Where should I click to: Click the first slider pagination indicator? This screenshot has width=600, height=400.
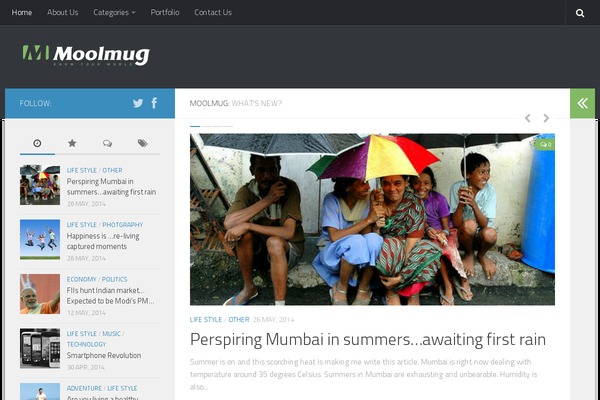click(x=195, y=126)
